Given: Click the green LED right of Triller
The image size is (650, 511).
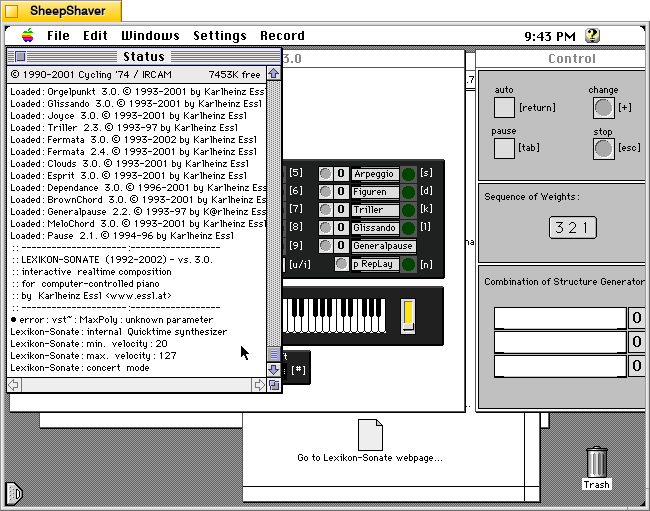Looking at the screenshot, I should (408, 210).
